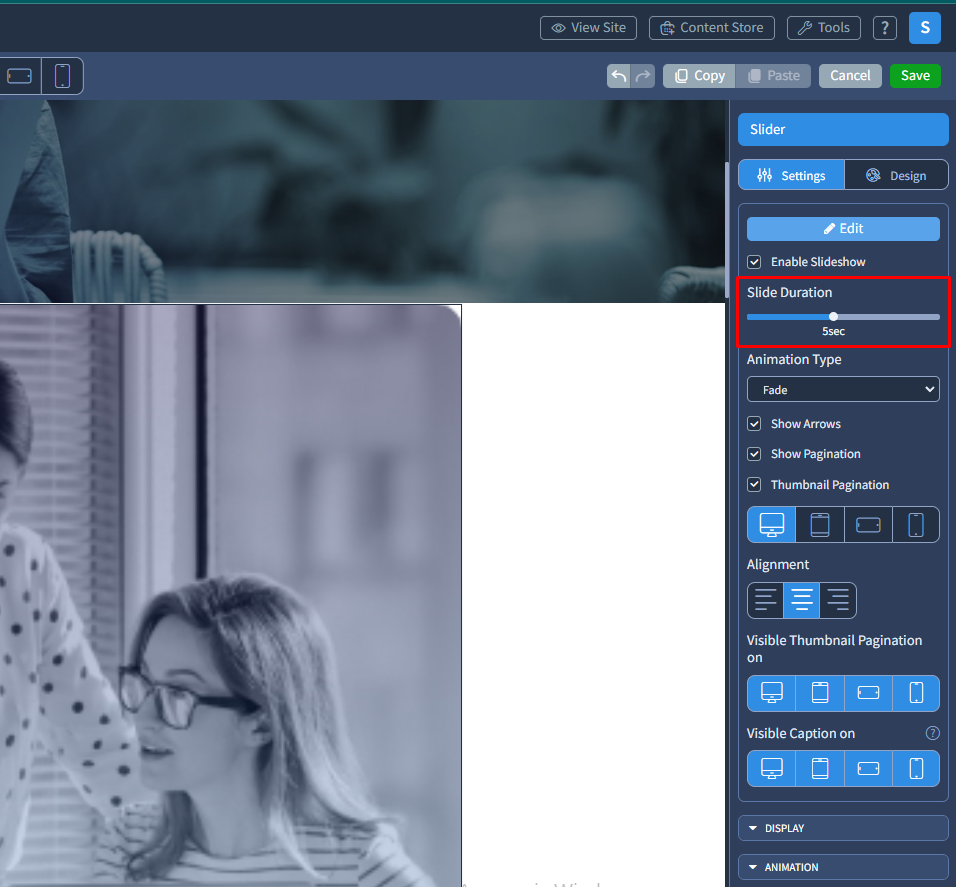Expand the DISPLAY section
The image size is (956, 887).
[843, 828]
